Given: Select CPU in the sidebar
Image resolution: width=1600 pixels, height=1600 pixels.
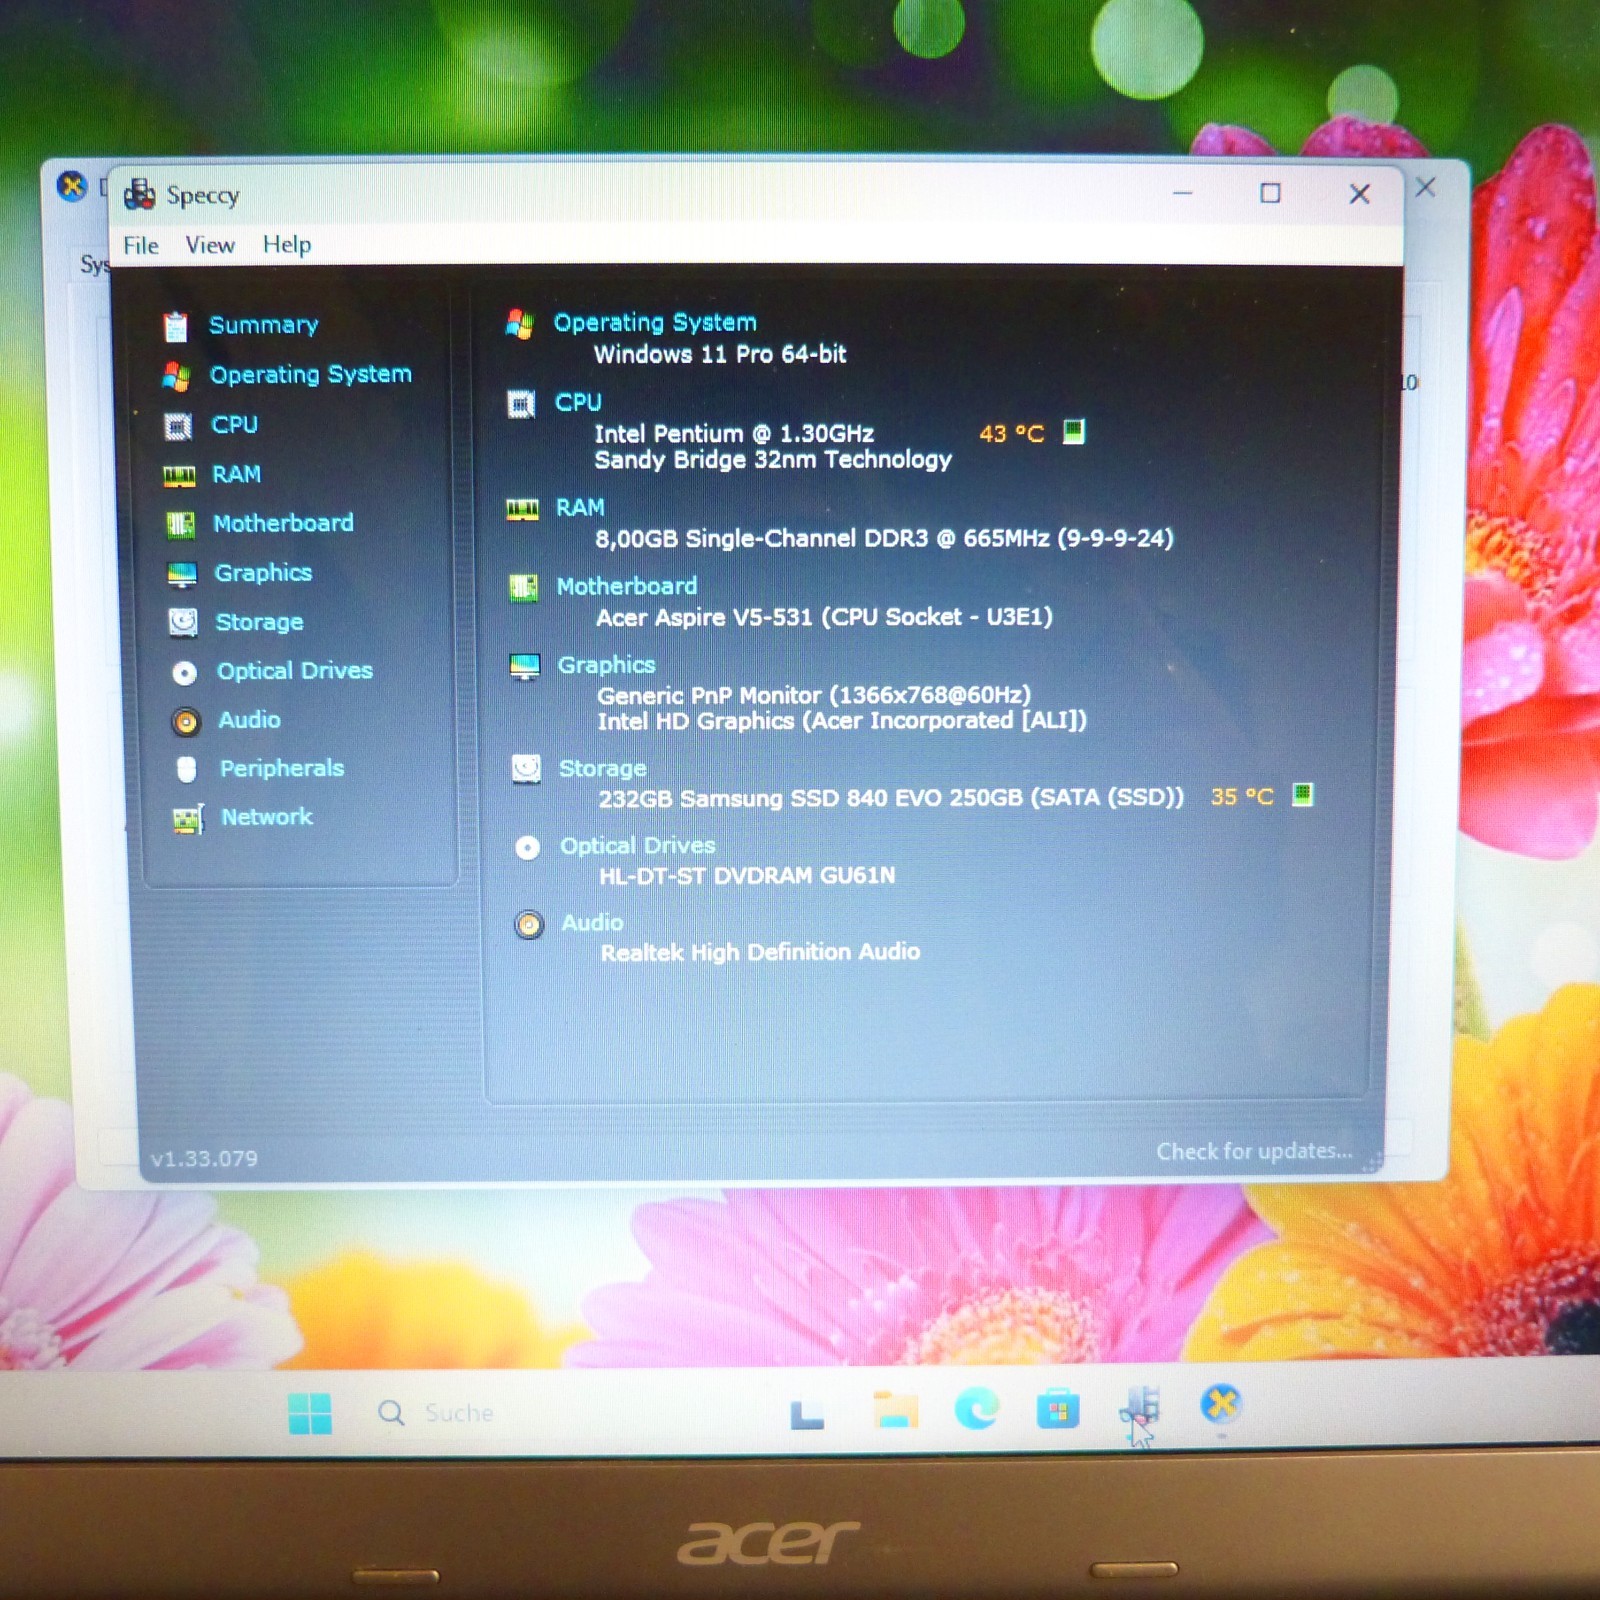Looking at the screenshot, I should [234, 424].
